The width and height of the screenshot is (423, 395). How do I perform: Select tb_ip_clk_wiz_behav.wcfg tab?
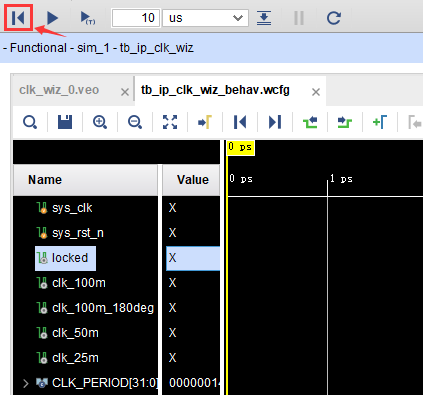(215, 90)
